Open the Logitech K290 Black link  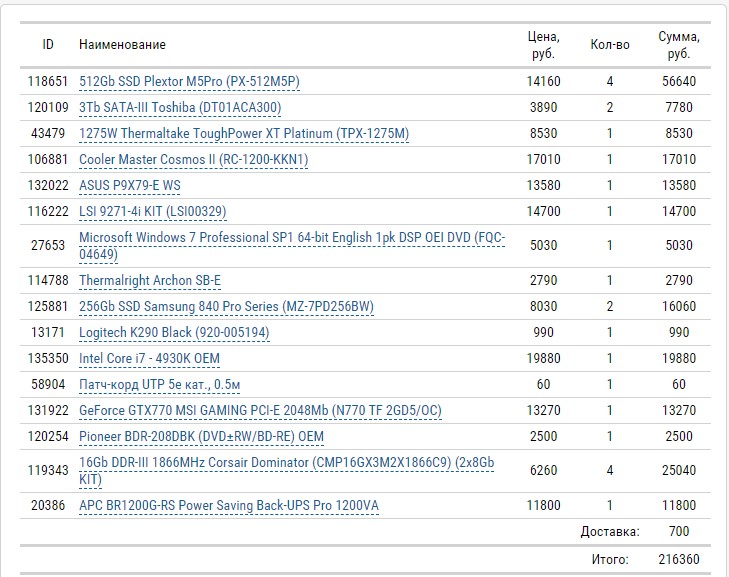coord(174,332)
